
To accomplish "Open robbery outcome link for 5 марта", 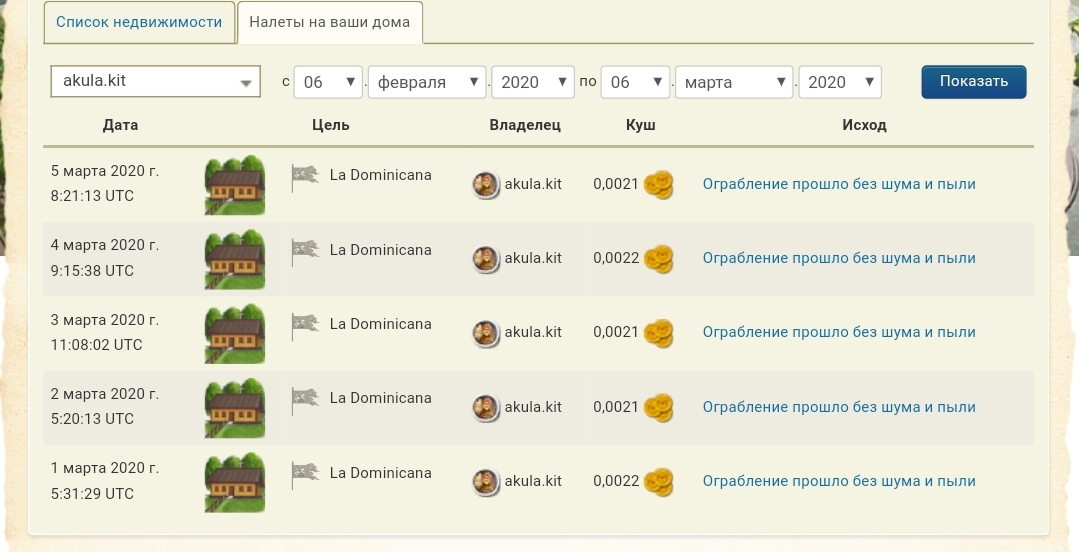I will (838, 184).
